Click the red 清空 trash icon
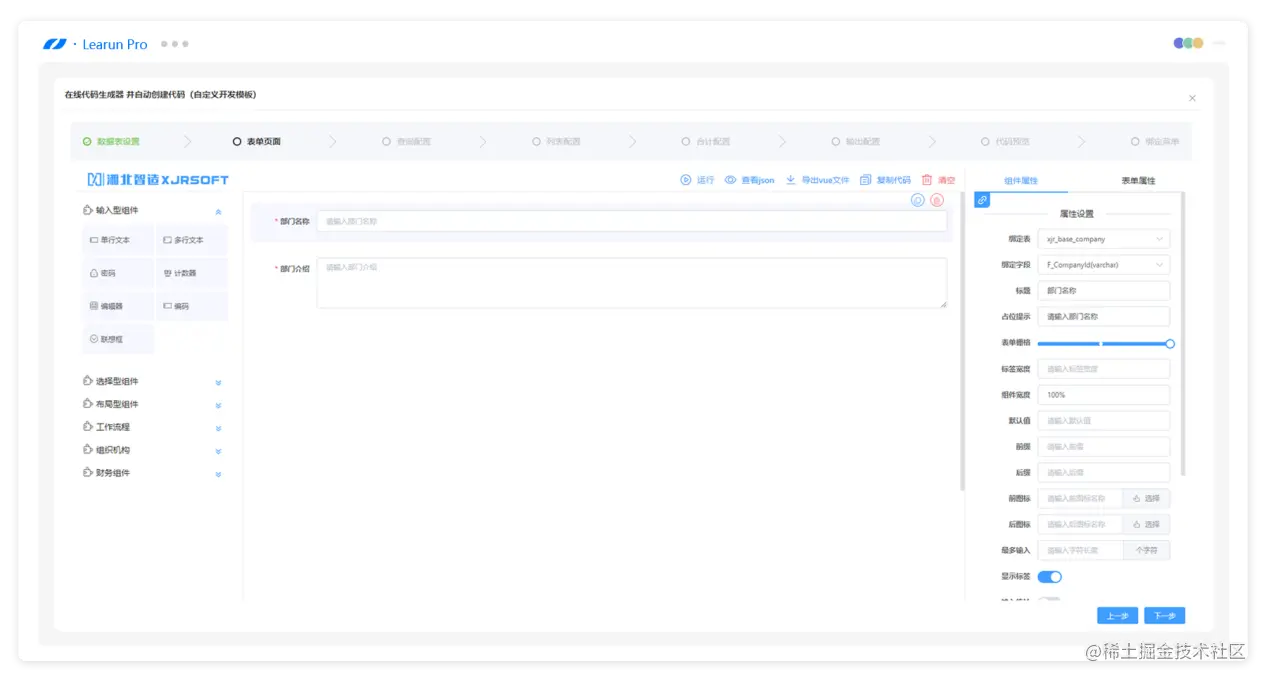The height and width of the screenshot is (682, 1266). [927, 180]
